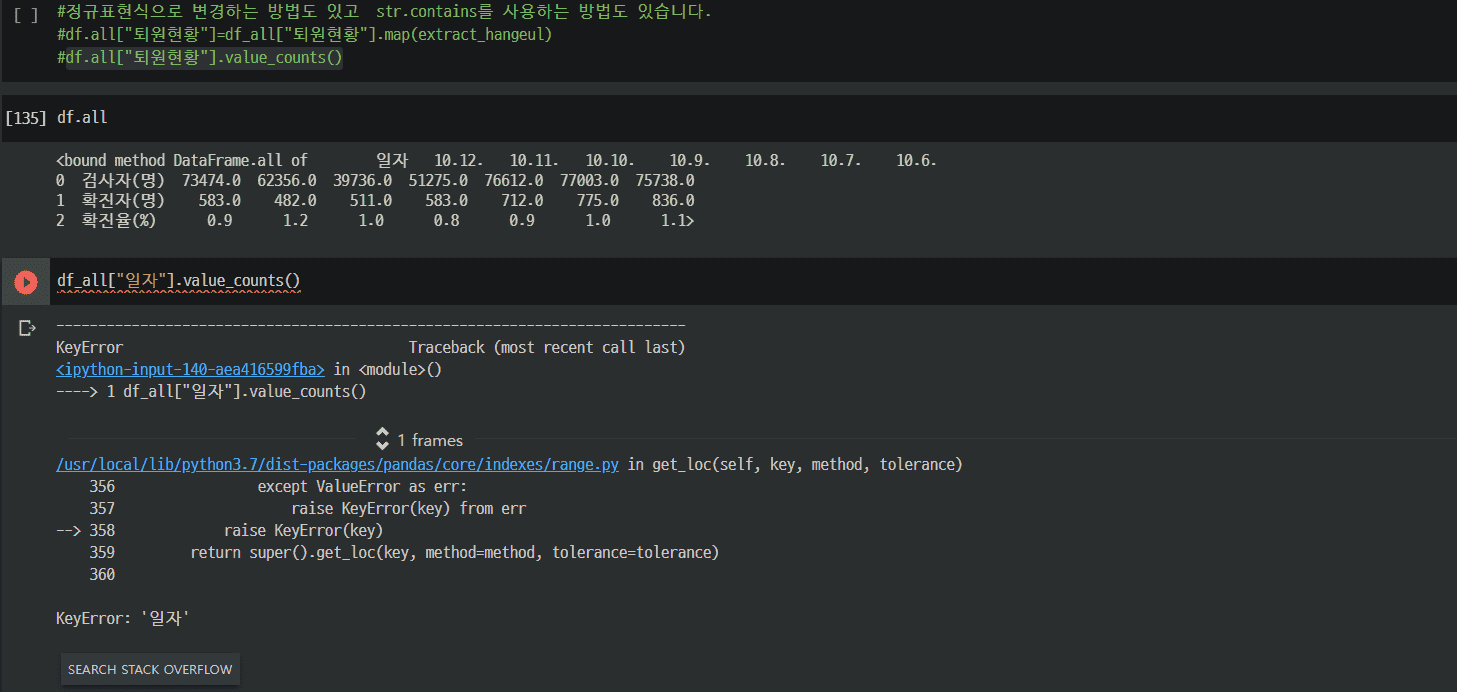Click the final "KeyError: '일자'" message

[123, 618]
